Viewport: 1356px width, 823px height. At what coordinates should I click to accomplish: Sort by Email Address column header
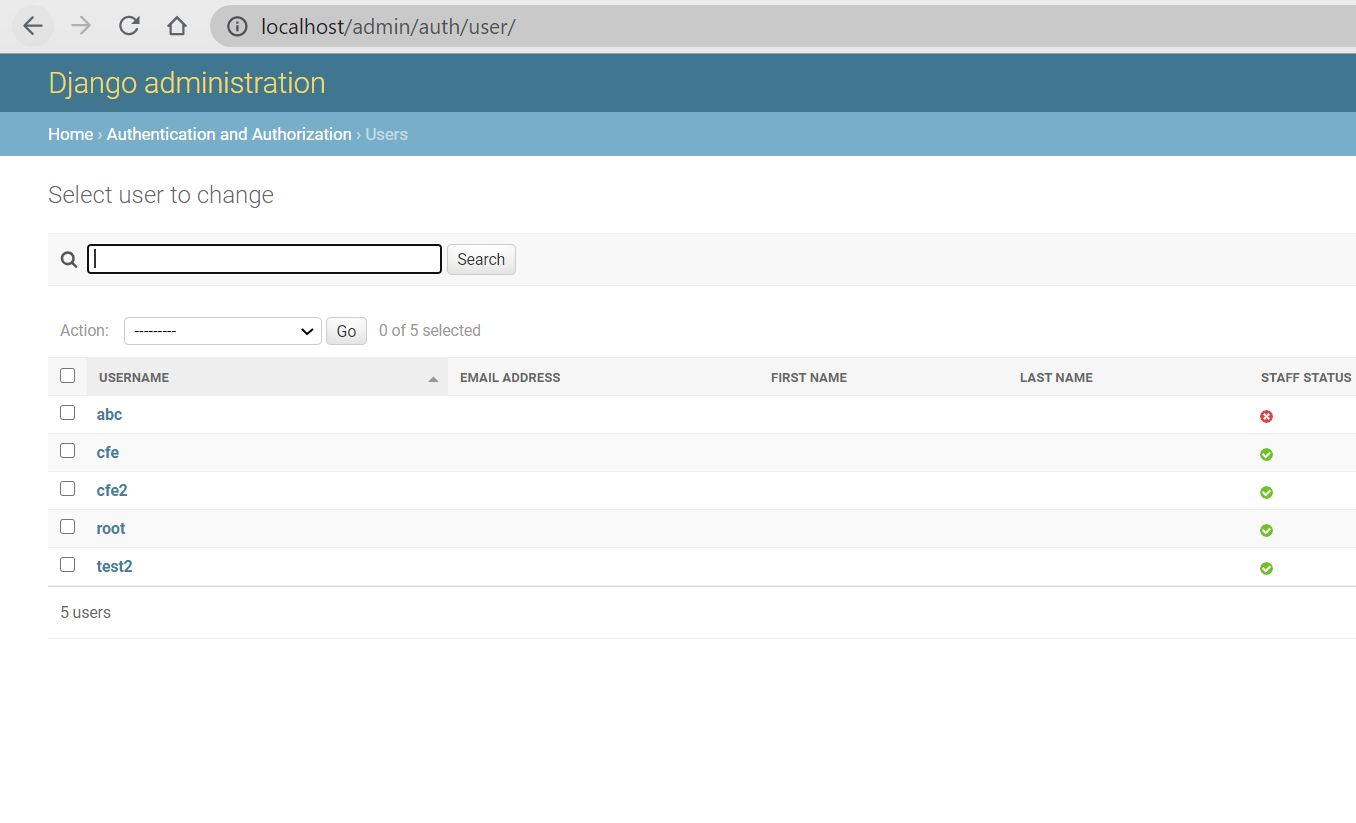click(x=510, y=378)
